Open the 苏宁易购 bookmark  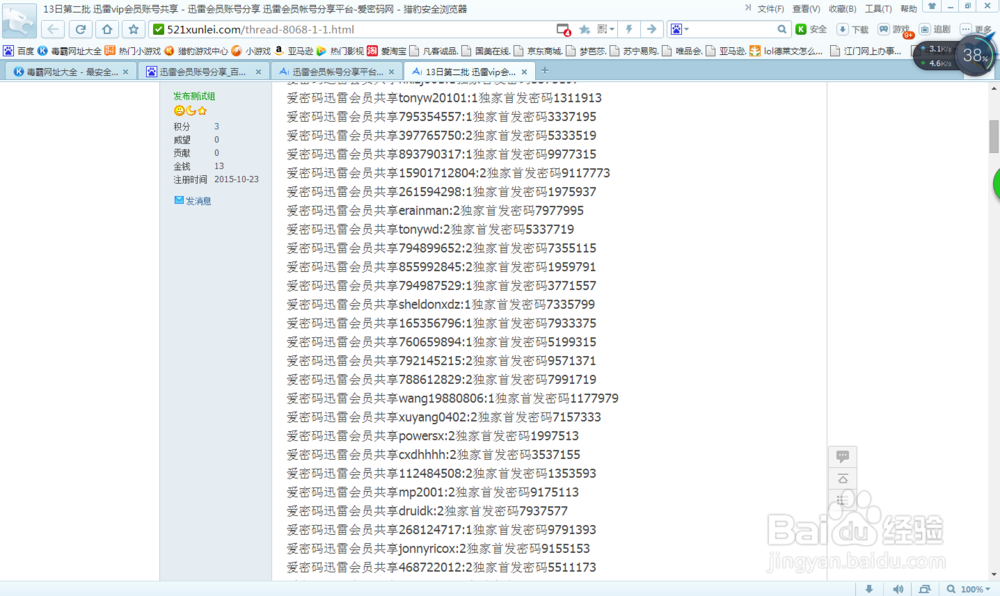(x=635, y=51)
